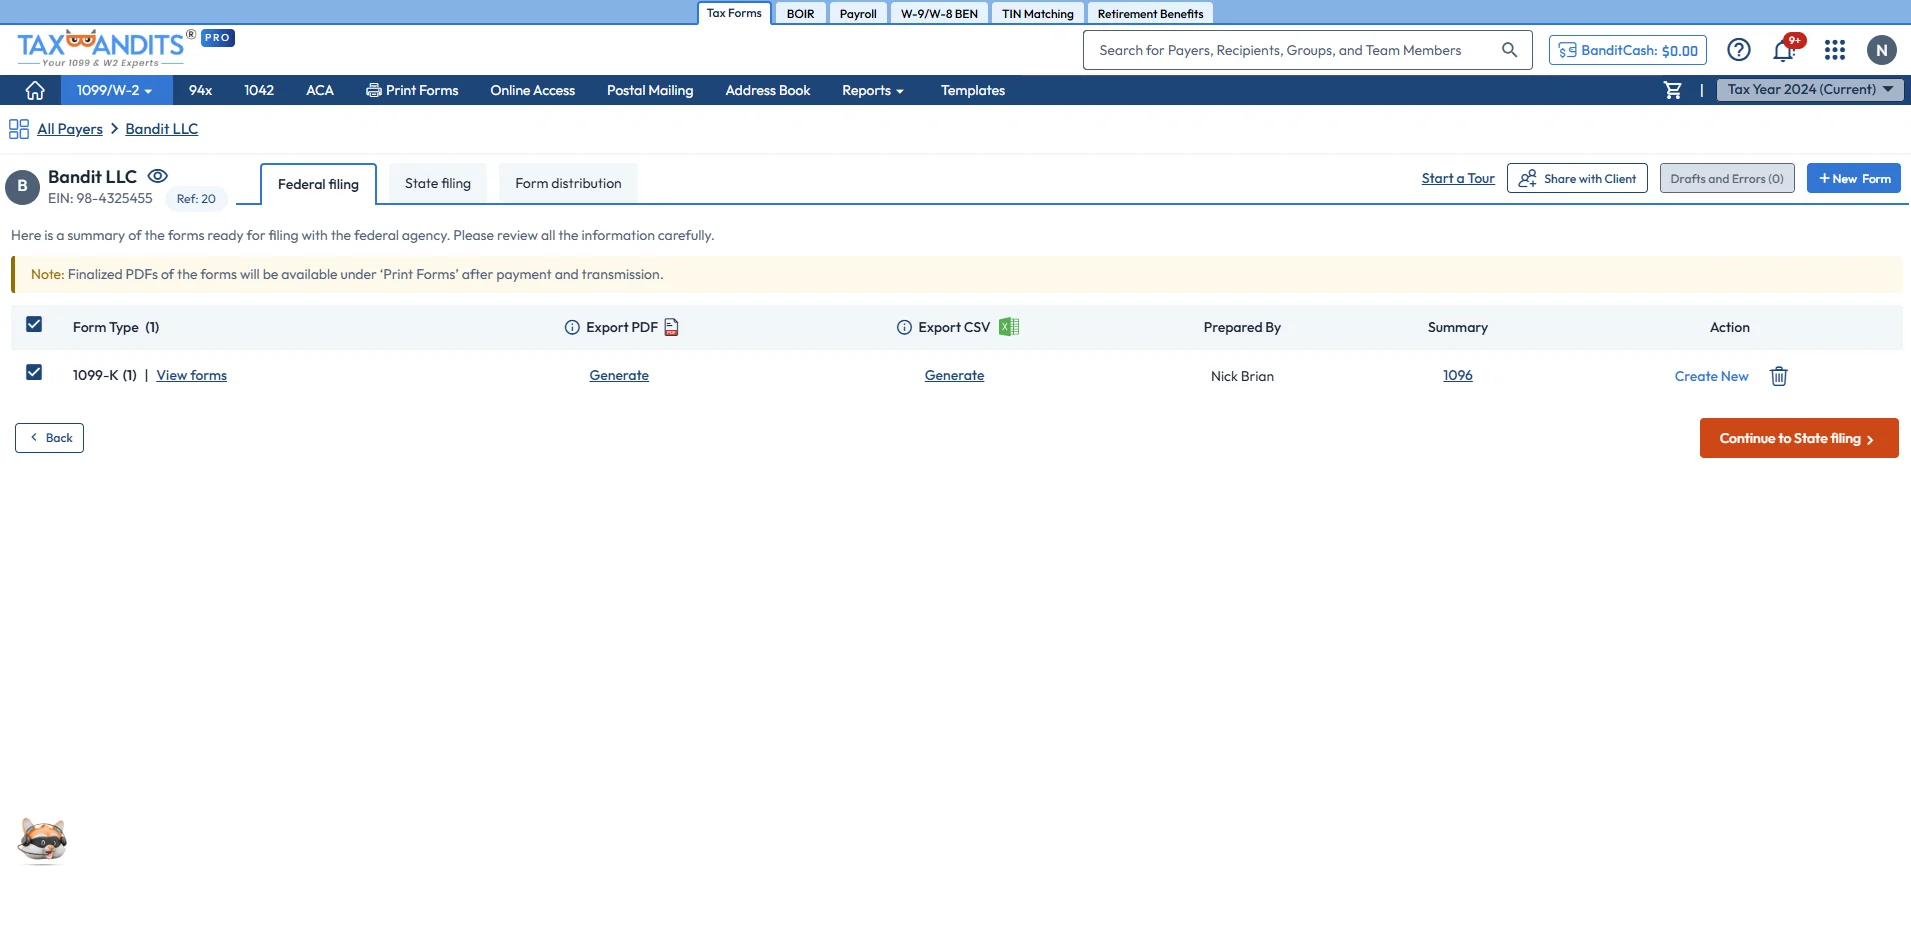Switch to the Payroll top tab
This screenshot has width=1911, height=936.
tap(858, 14)
